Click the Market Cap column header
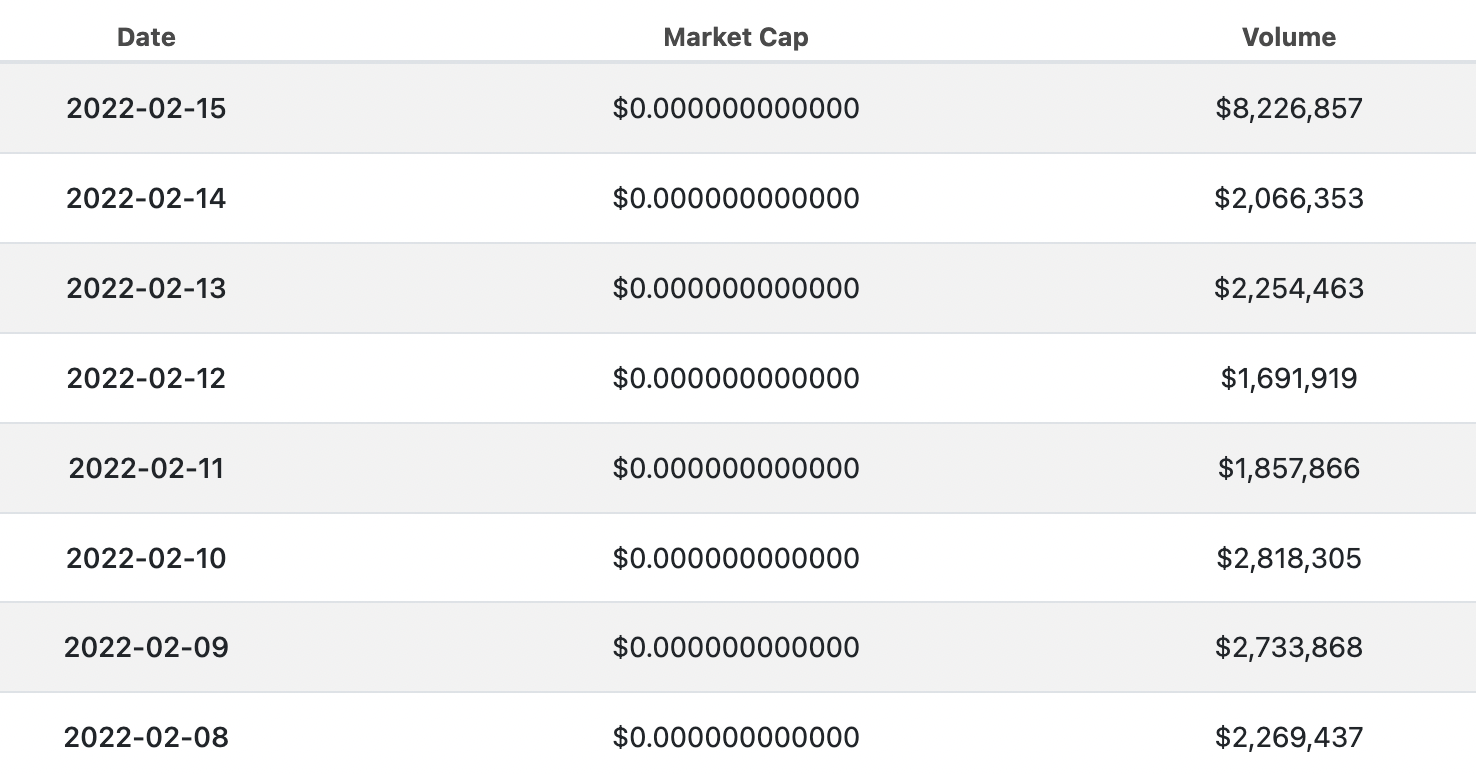 coord(736,38)
